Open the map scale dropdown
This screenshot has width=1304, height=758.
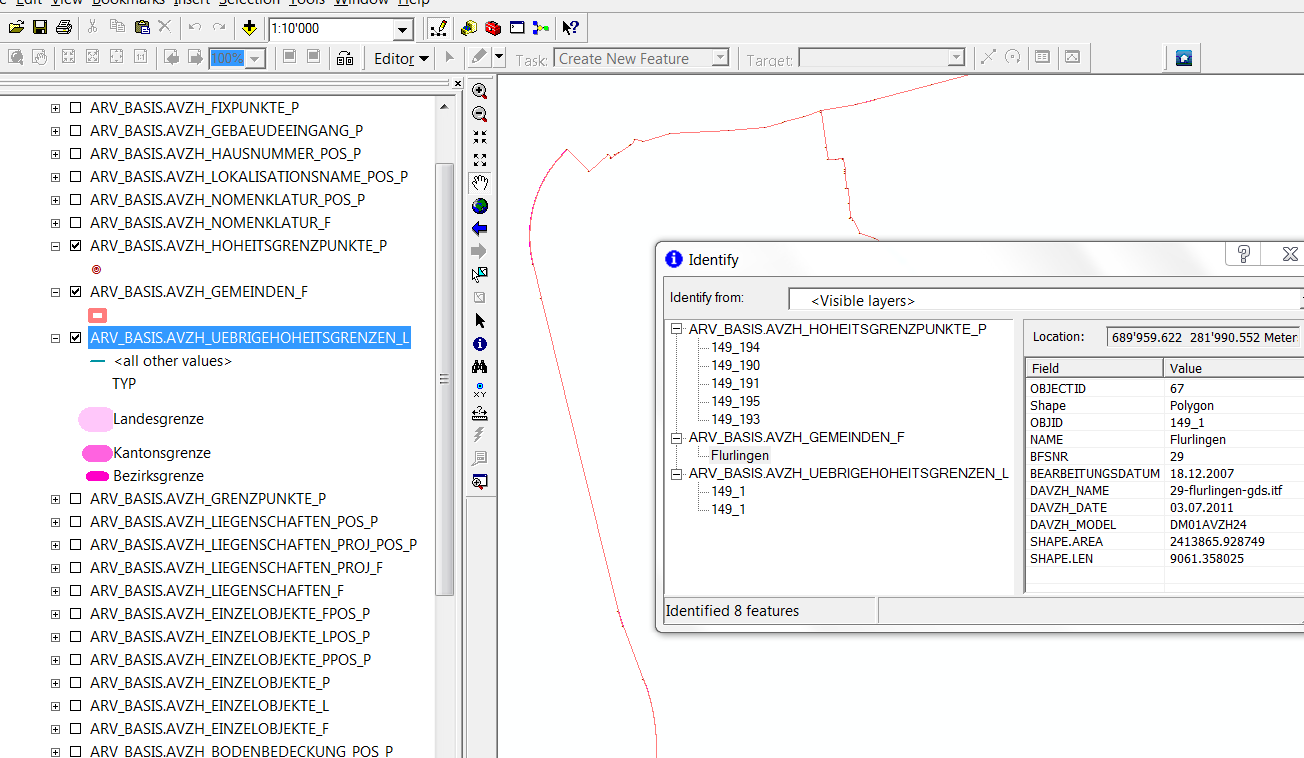click(x=402, y=29)
